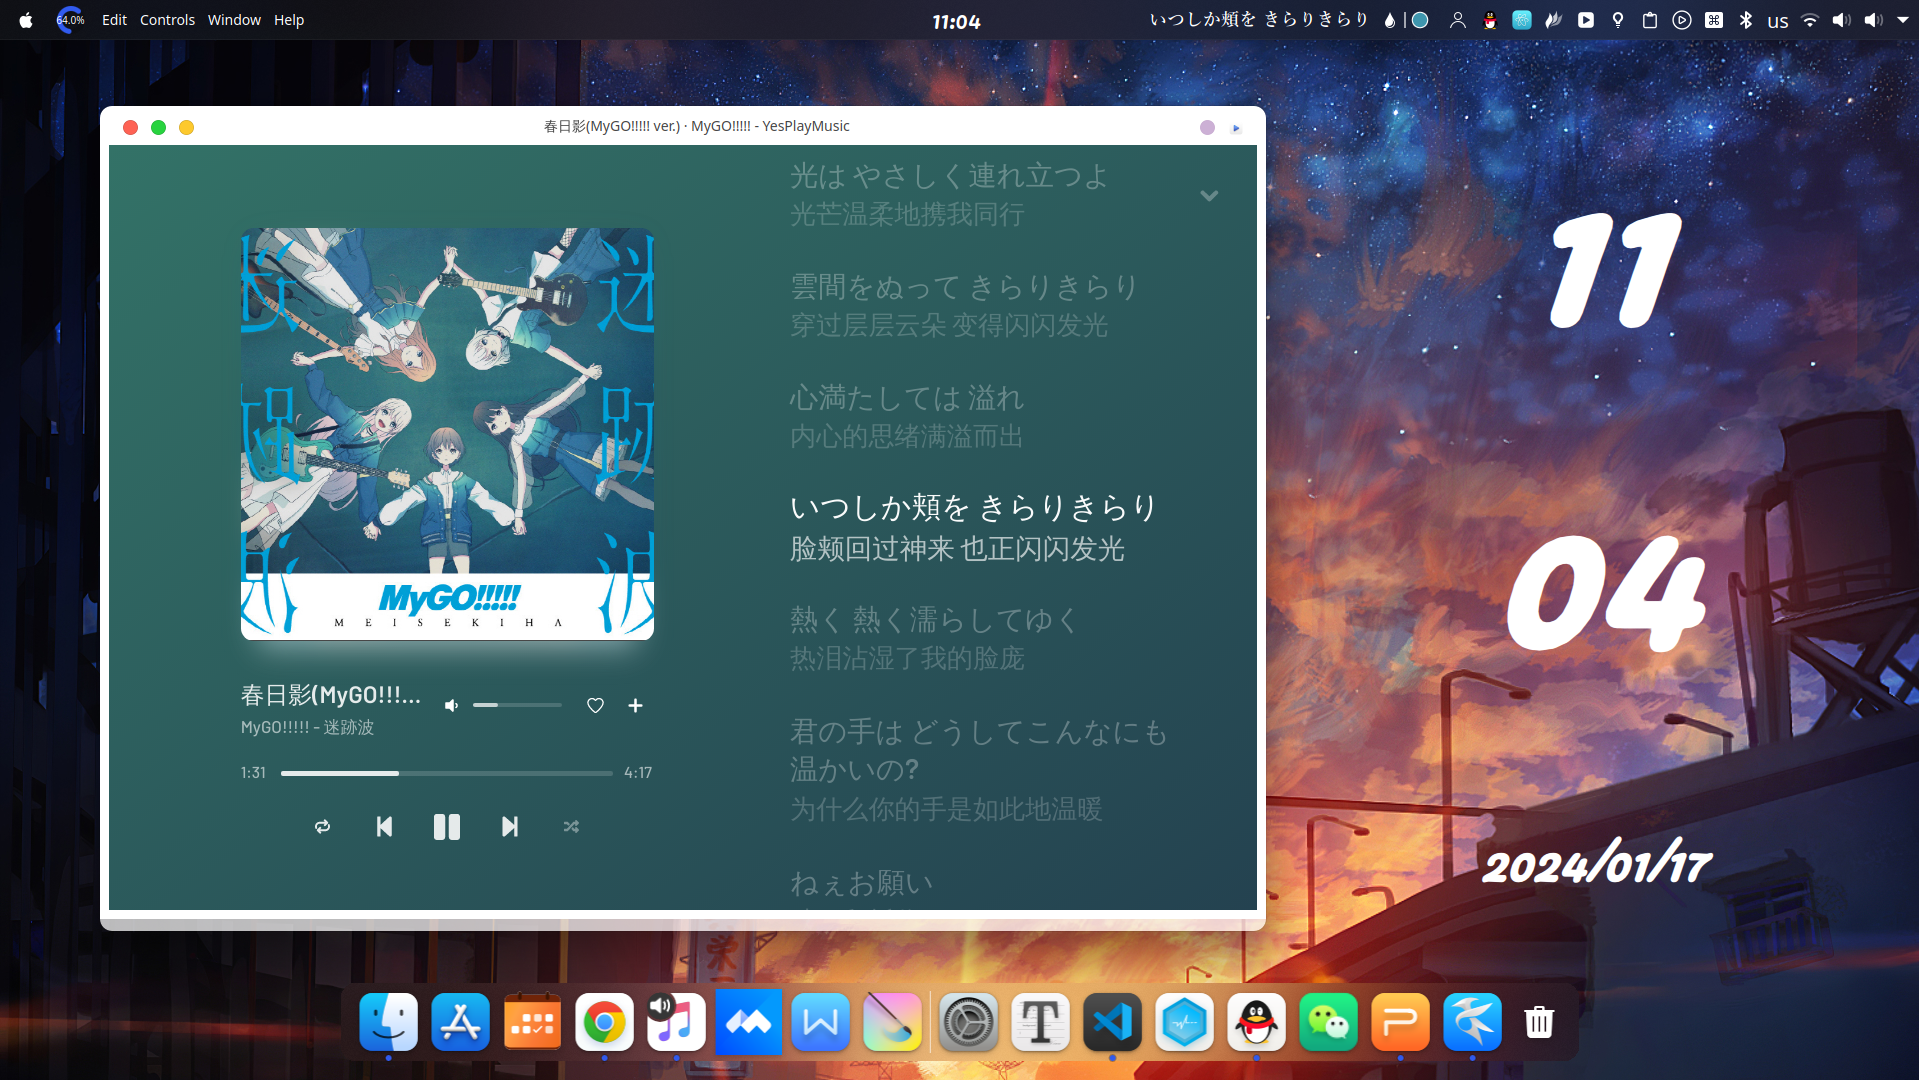Viewport: 1919px width, 1080px height.
Task: Click the 64.0% usage indicator
Action: [x=70, y=20]
